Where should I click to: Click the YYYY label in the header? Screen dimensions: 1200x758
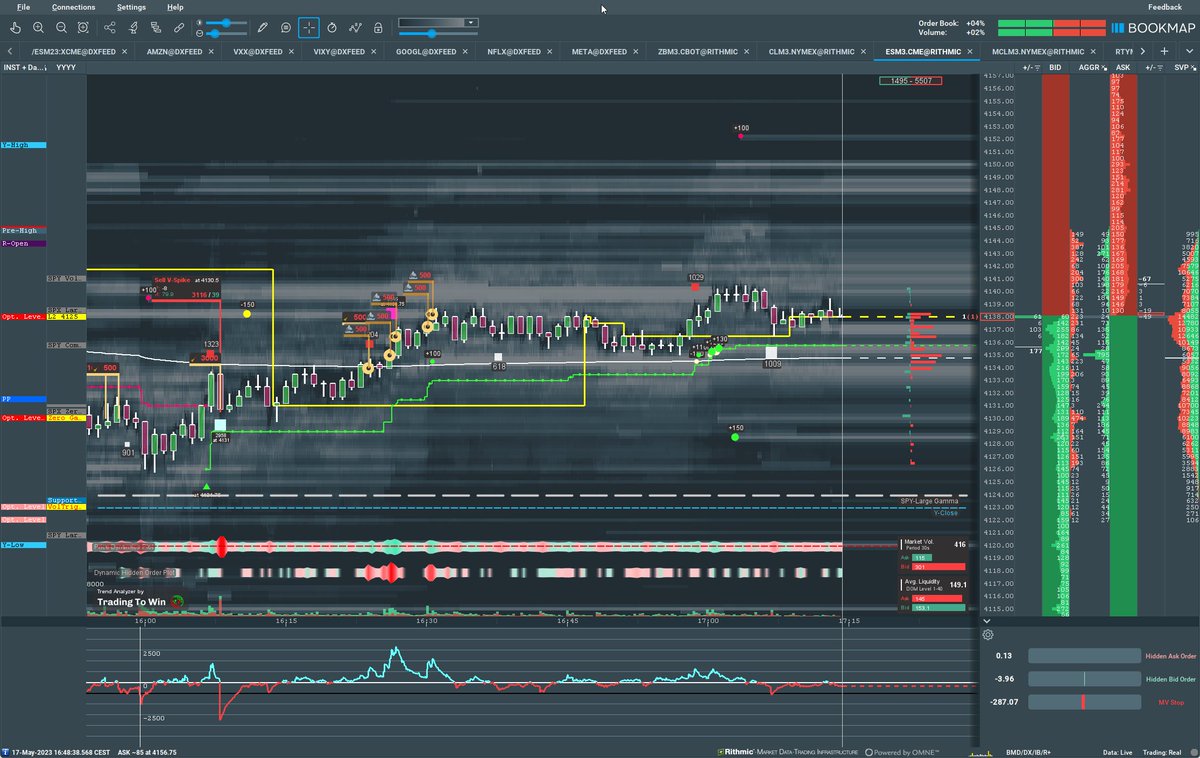click(67, 67)
